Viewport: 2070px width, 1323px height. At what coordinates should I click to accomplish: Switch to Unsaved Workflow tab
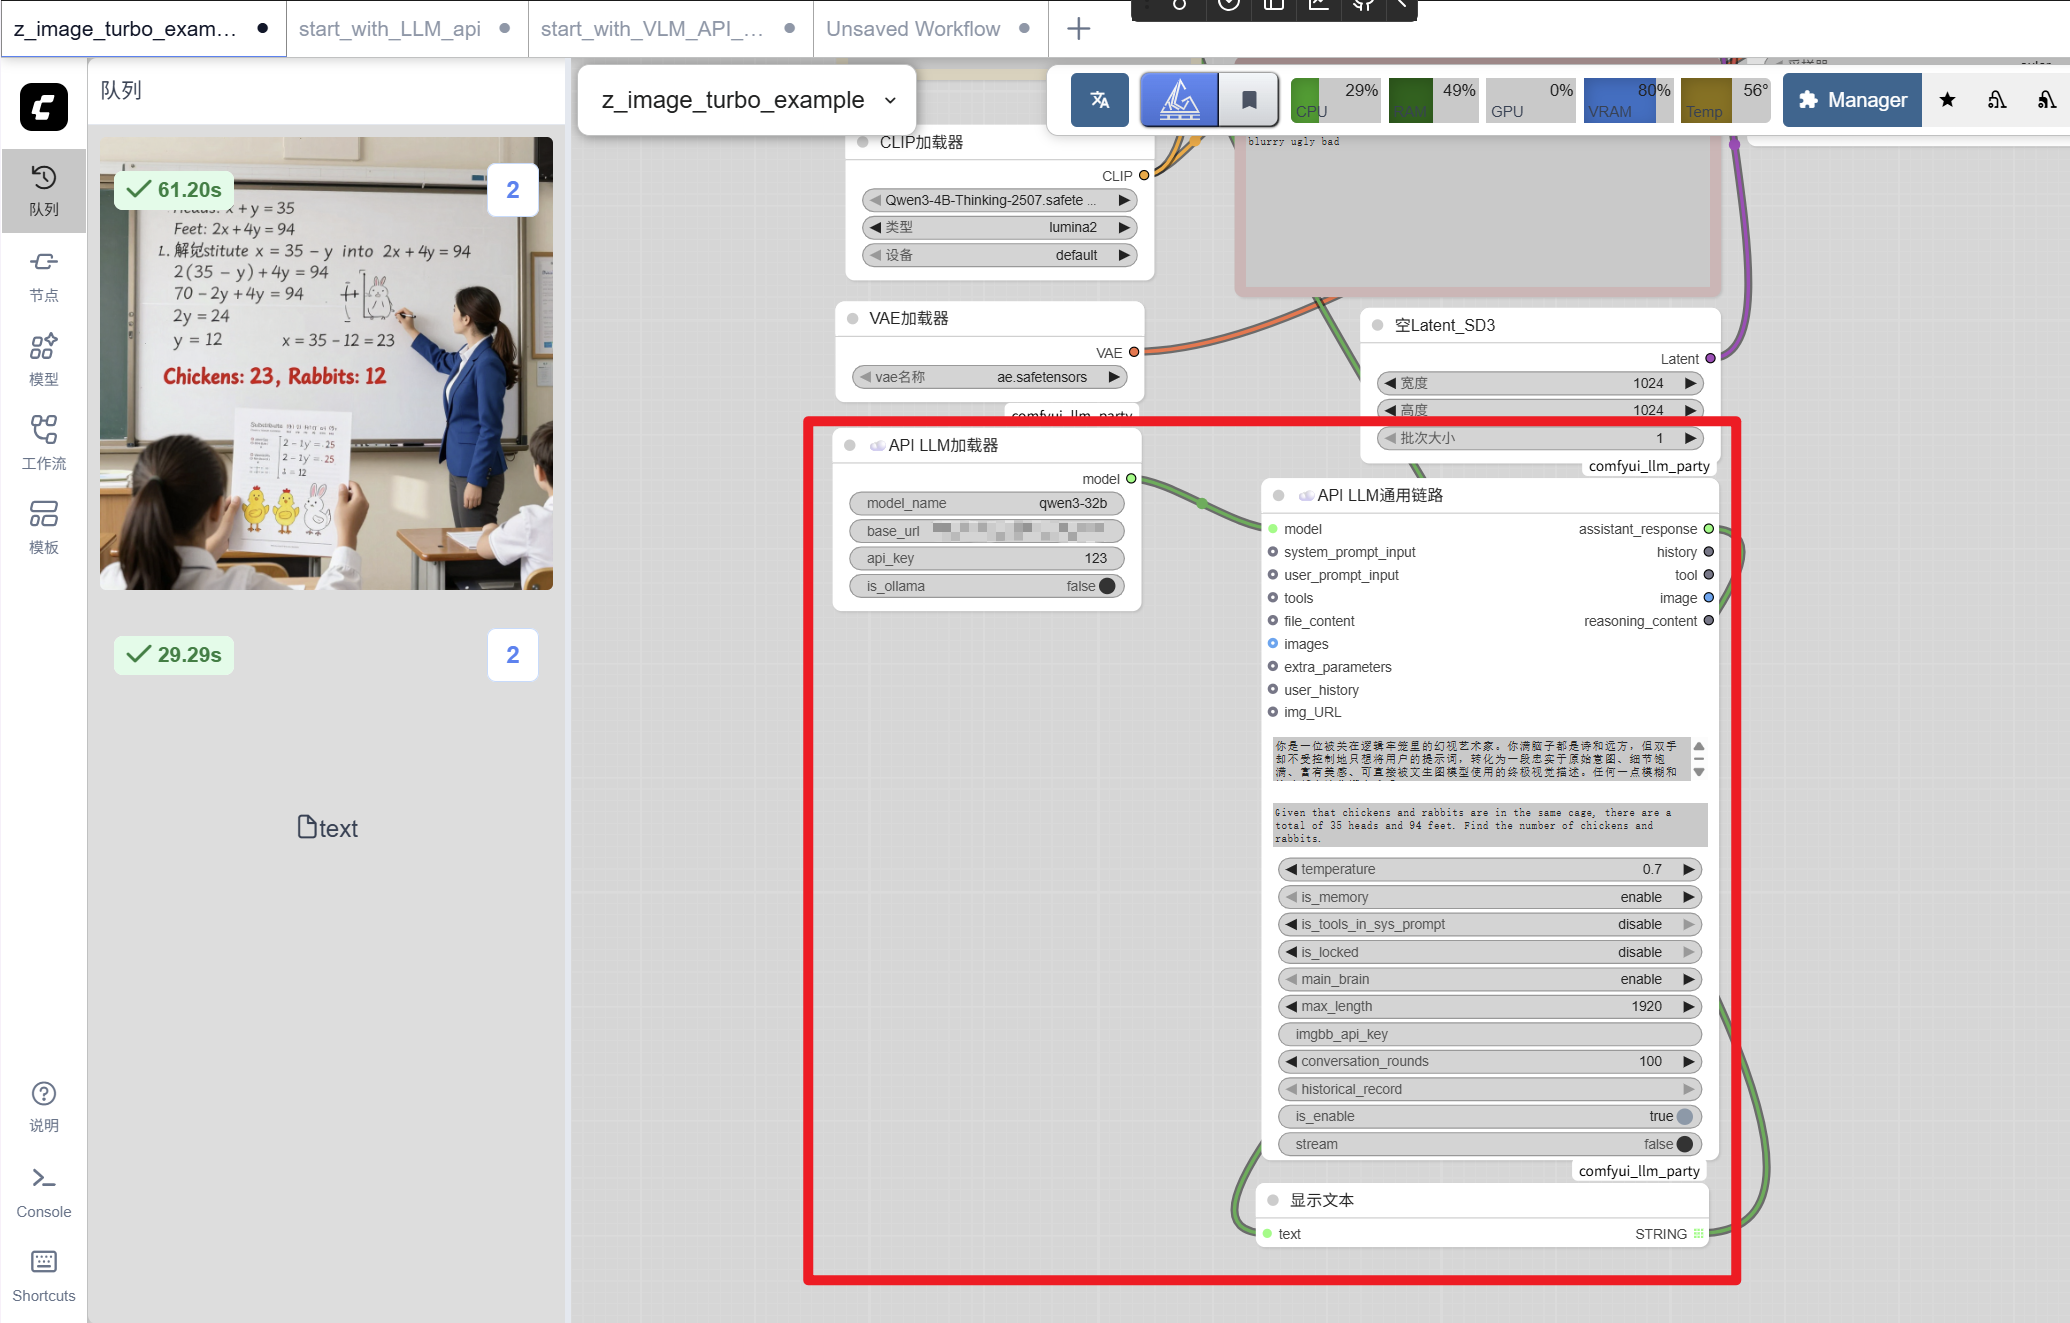click(x=912, y=29)
